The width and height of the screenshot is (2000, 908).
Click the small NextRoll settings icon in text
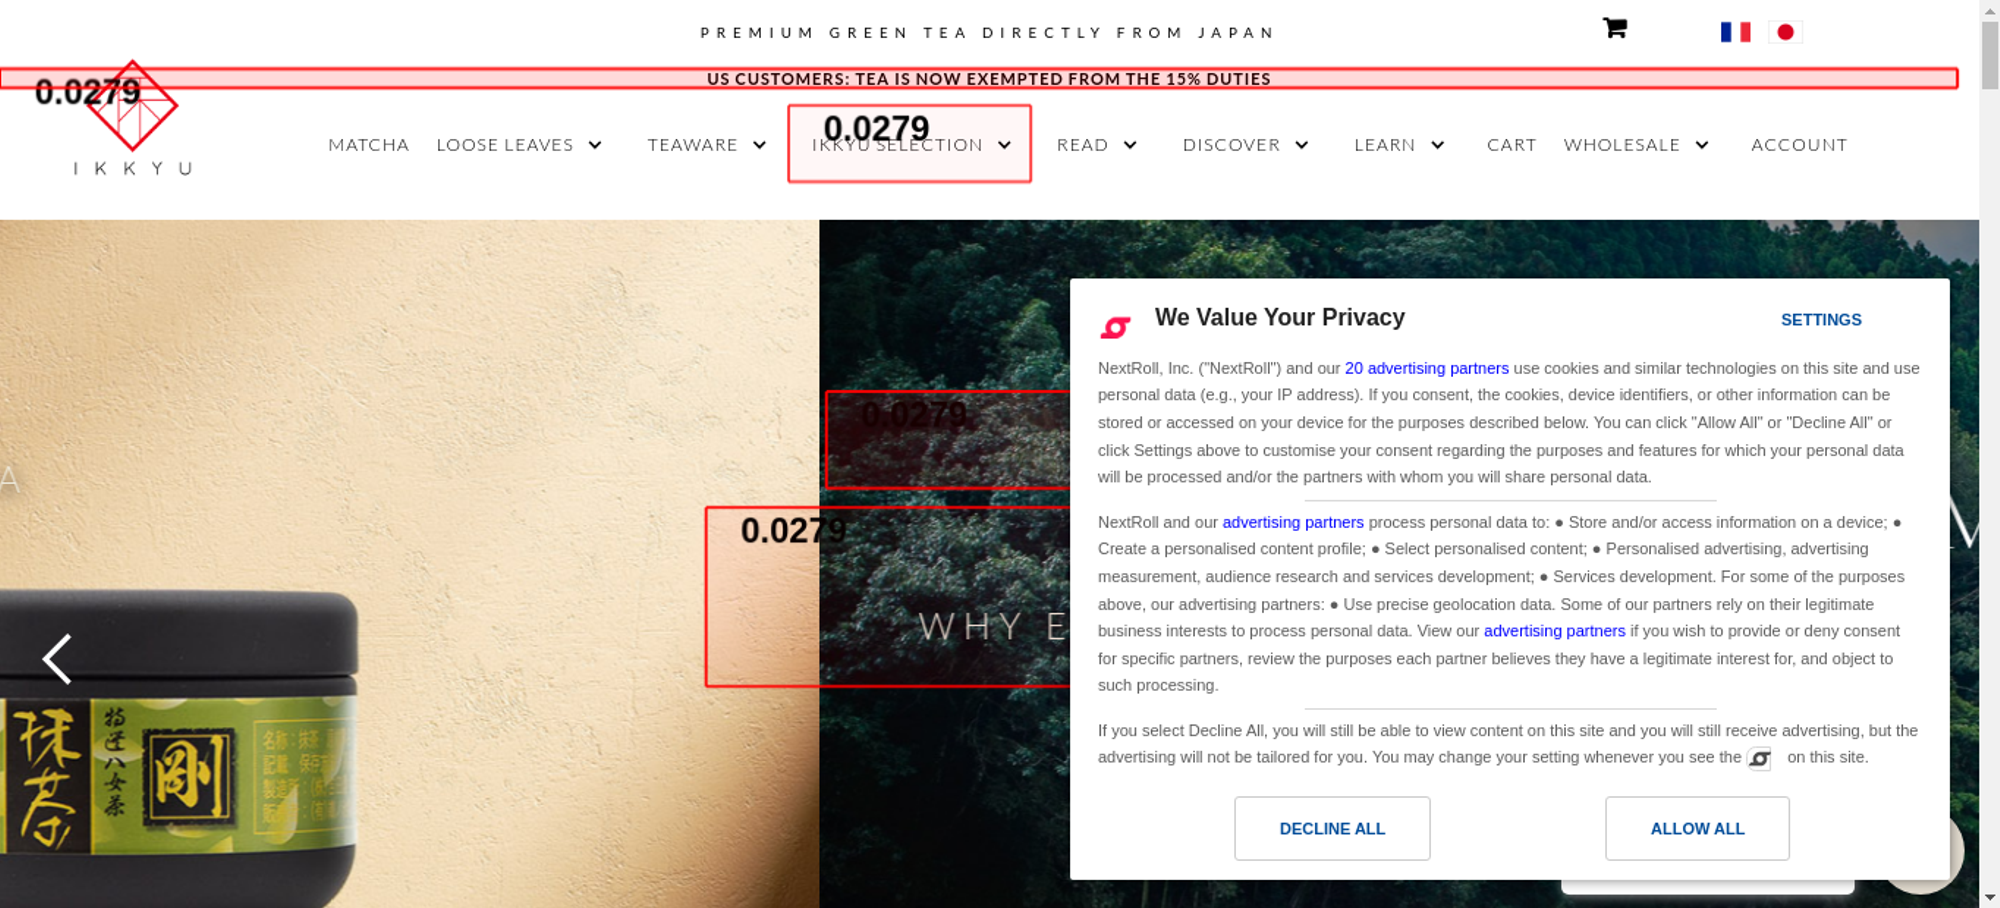point(1759,759)
